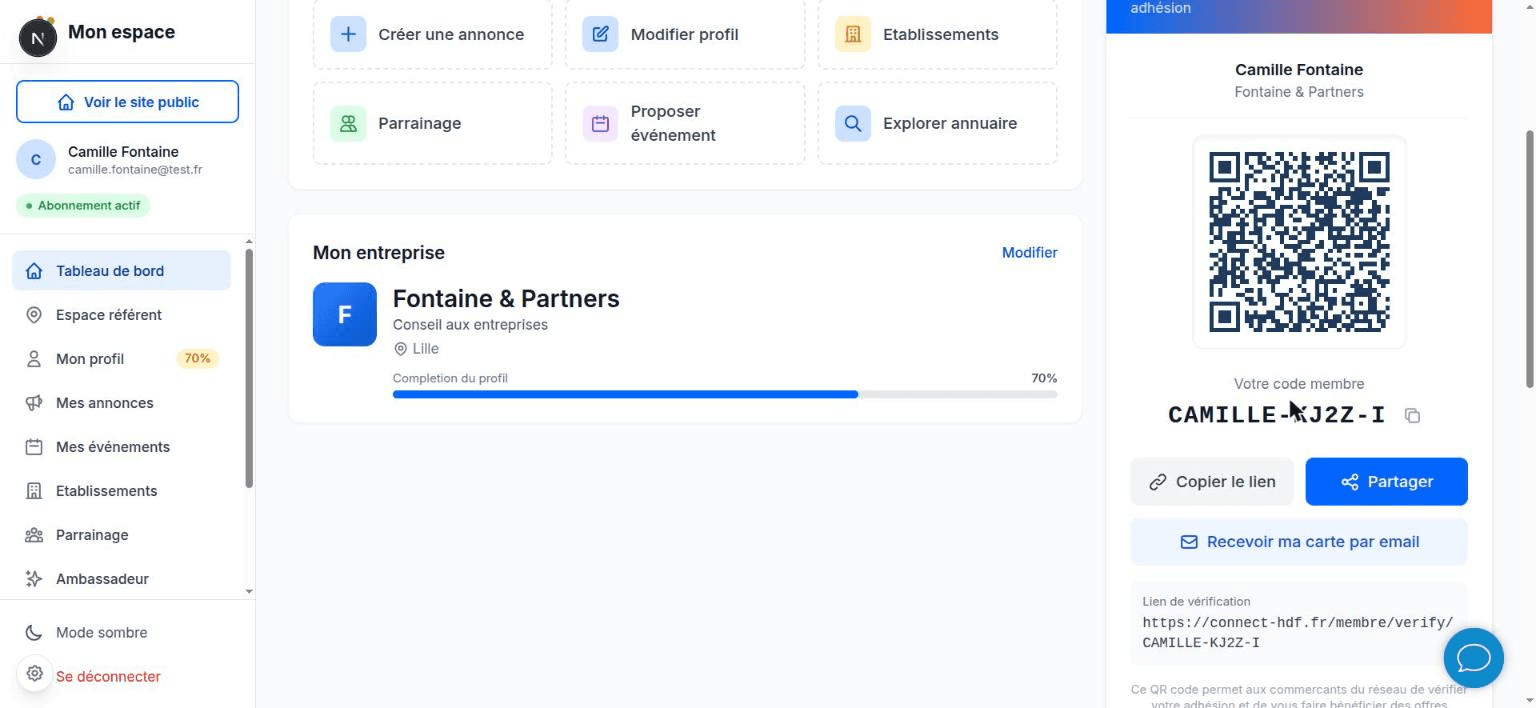The image size is (1536, 708).
Task: Click the sidebar menu scrollbar
Action: click(x=249, y=369)
